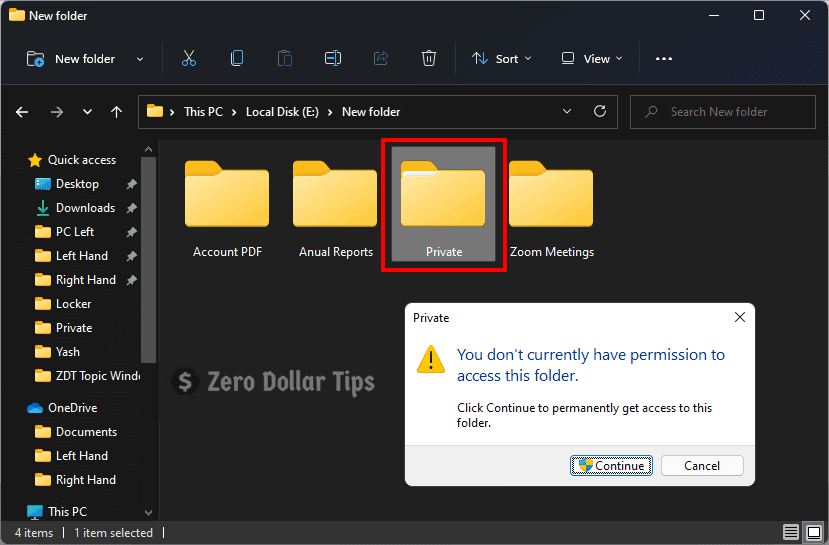The height and width of the screenshot is (545, 829).
Task: Click the See more three-dots button
Action: [664, 59]
